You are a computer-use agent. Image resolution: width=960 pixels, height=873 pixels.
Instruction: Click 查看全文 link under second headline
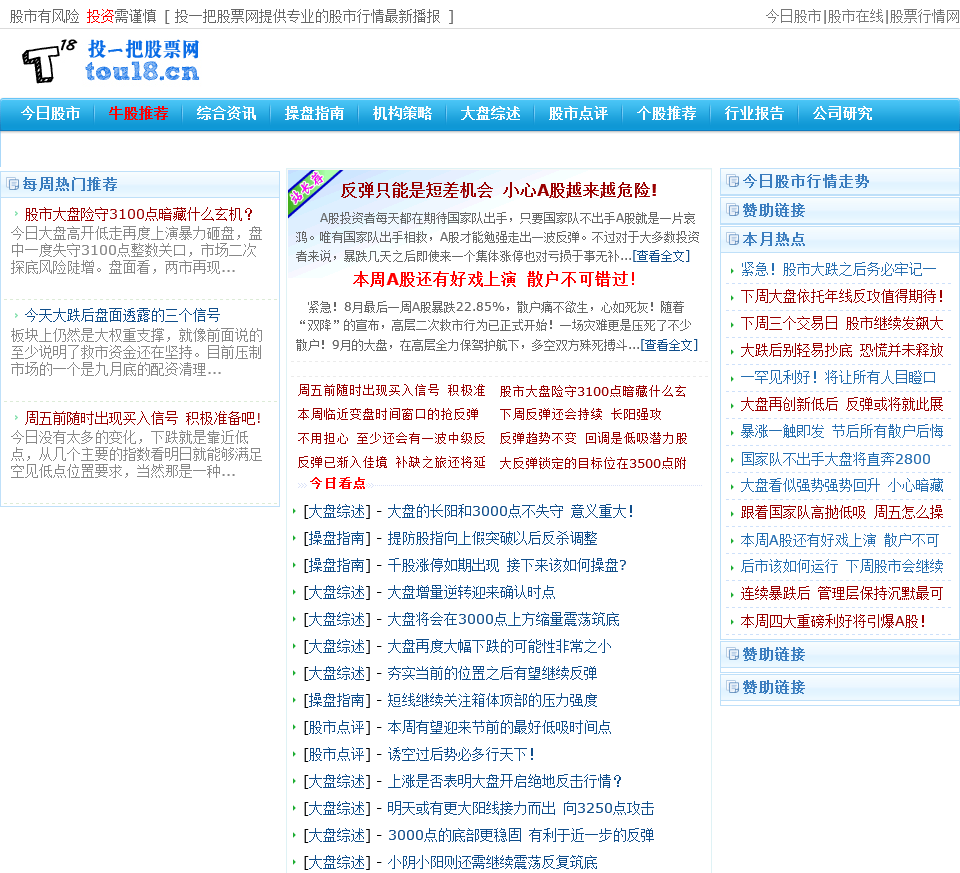click(669, 345)
